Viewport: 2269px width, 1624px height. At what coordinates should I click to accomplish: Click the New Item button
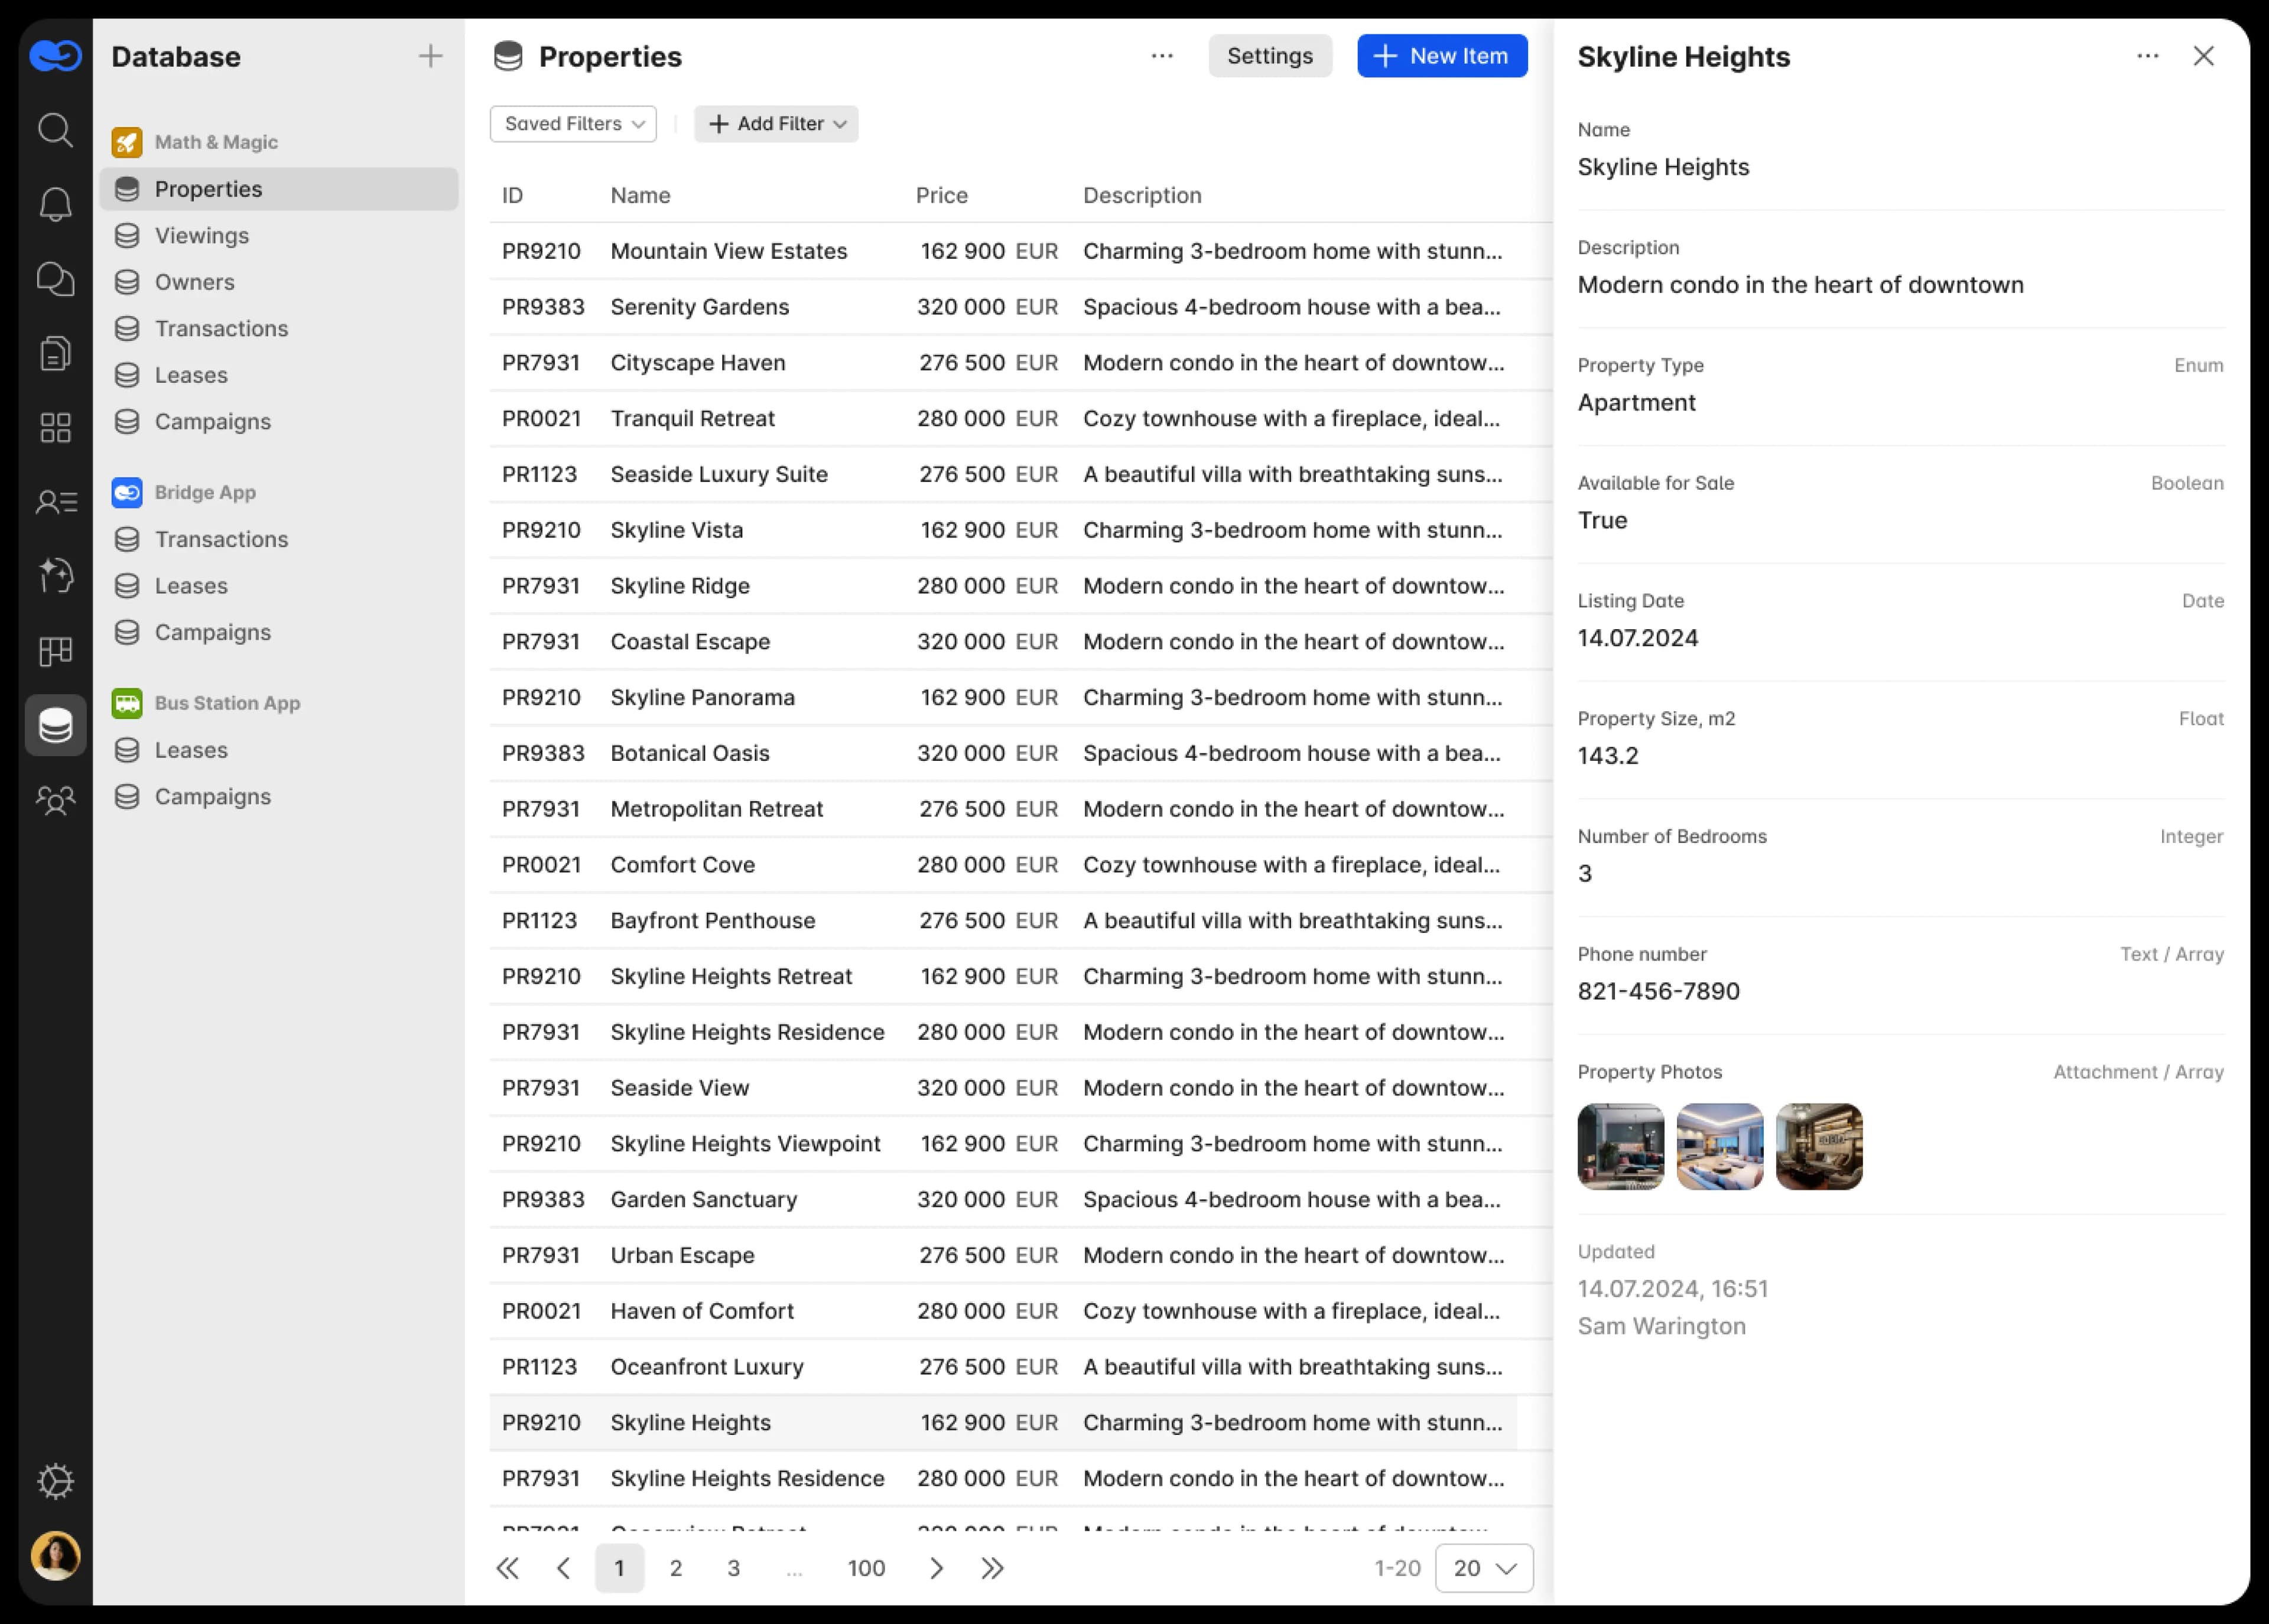tap(1441, 56)
